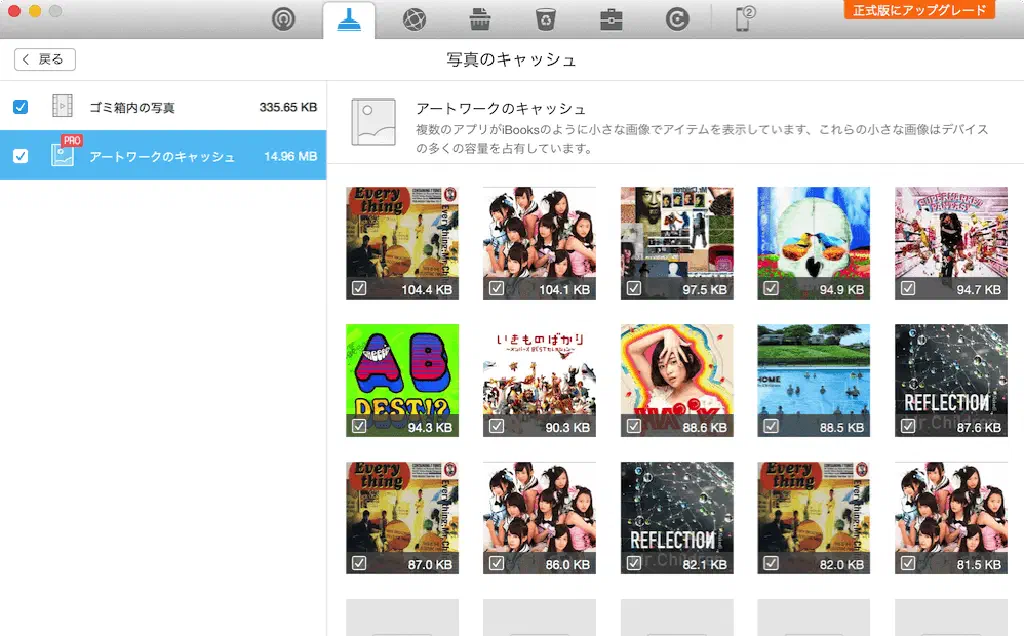Click the 88.6 KB red-haired portrait thumbnail
The width and height of the screenshot is (1024, 636).
click(676, 371)
